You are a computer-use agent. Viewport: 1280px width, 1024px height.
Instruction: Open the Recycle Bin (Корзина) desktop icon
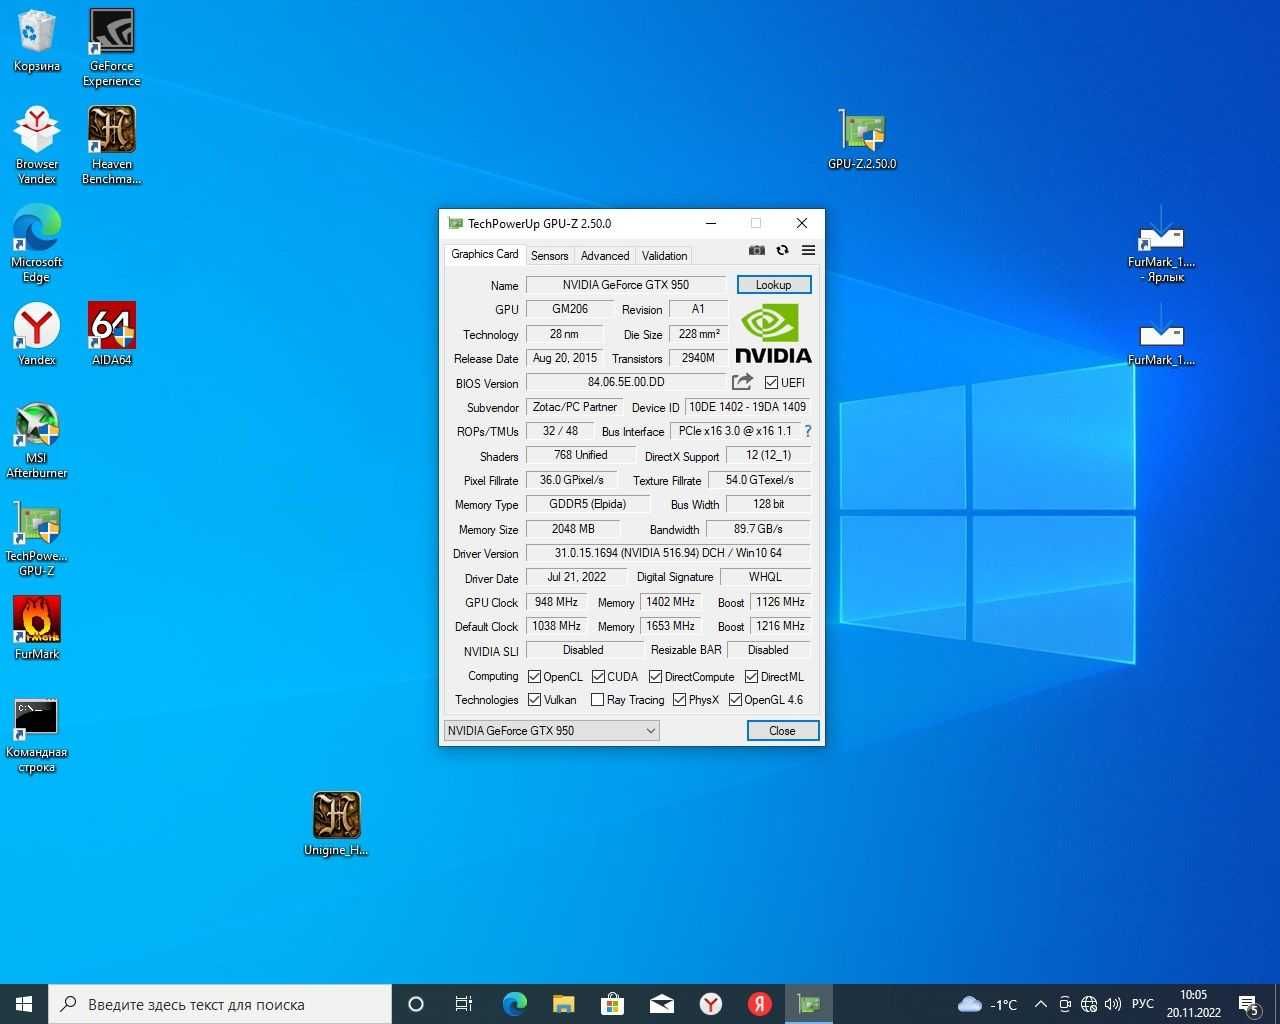[37, 42]
